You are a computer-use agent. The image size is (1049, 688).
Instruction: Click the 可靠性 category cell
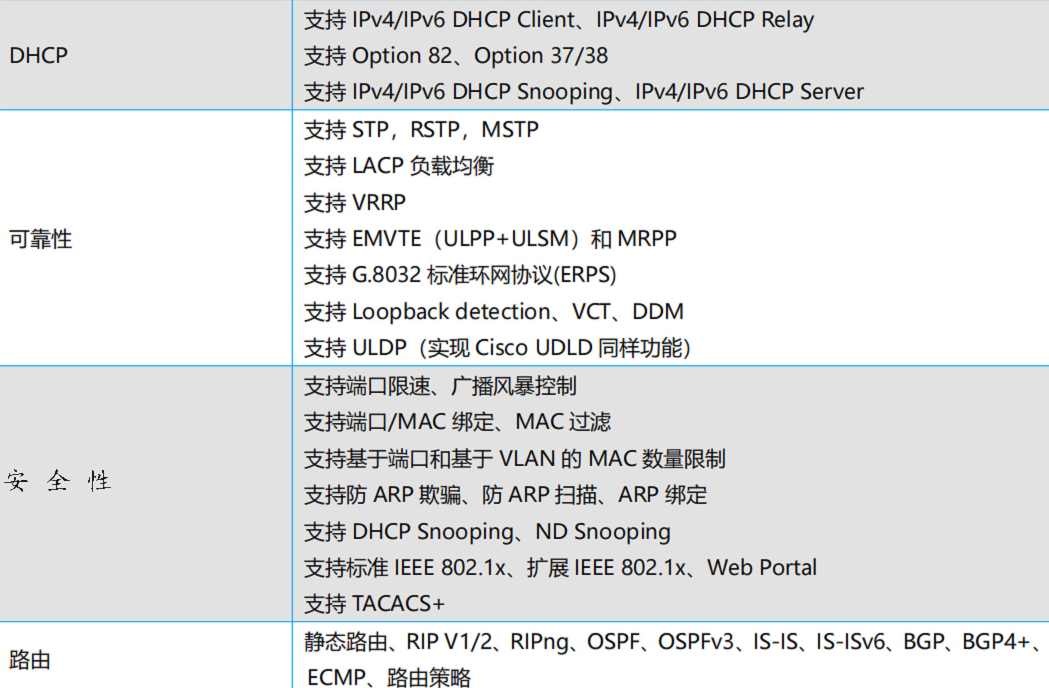point(146,238)
